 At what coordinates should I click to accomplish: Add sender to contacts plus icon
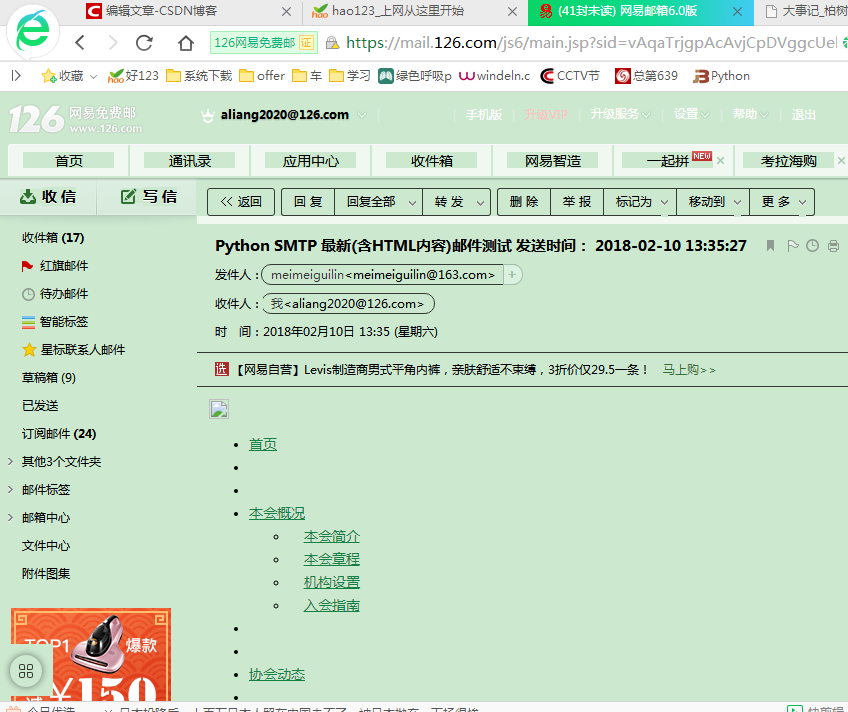coord(512,275)
